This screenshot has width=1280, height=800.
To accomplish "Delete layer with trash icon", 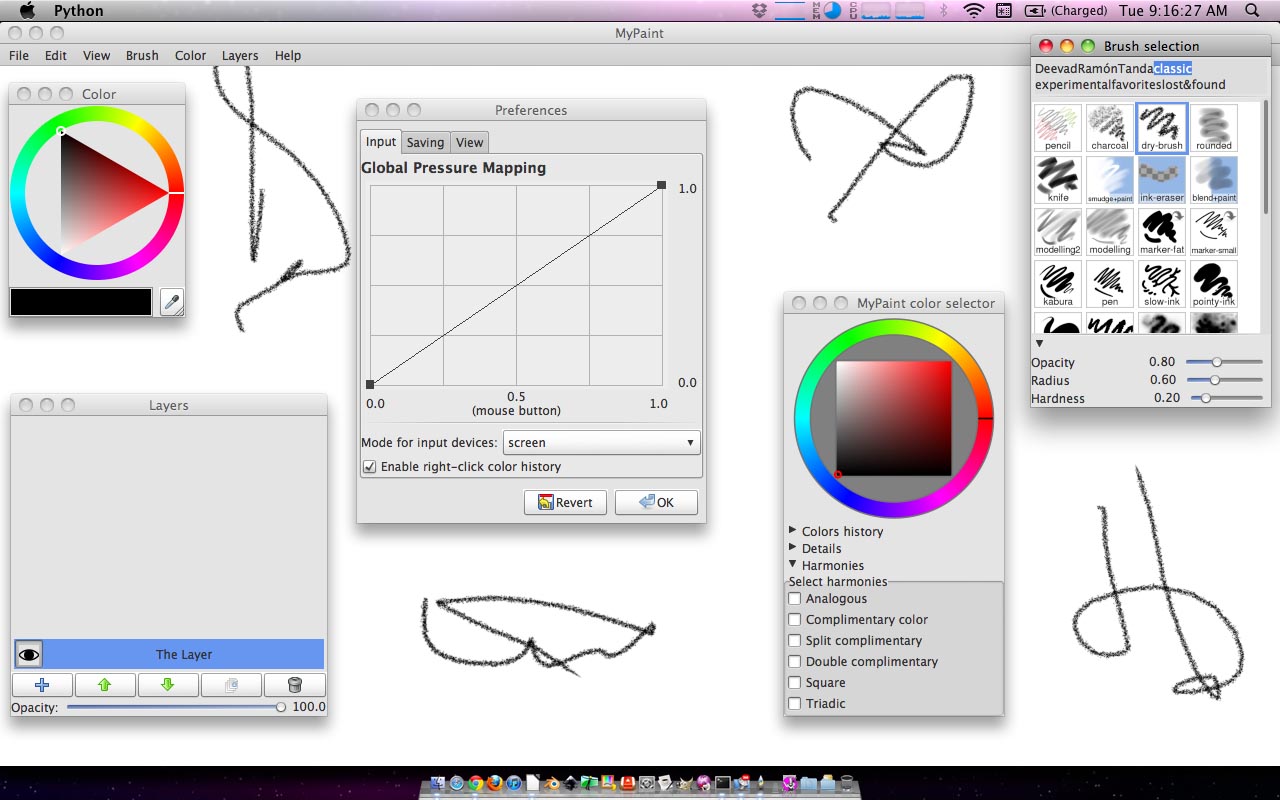I will click(294, 685).
